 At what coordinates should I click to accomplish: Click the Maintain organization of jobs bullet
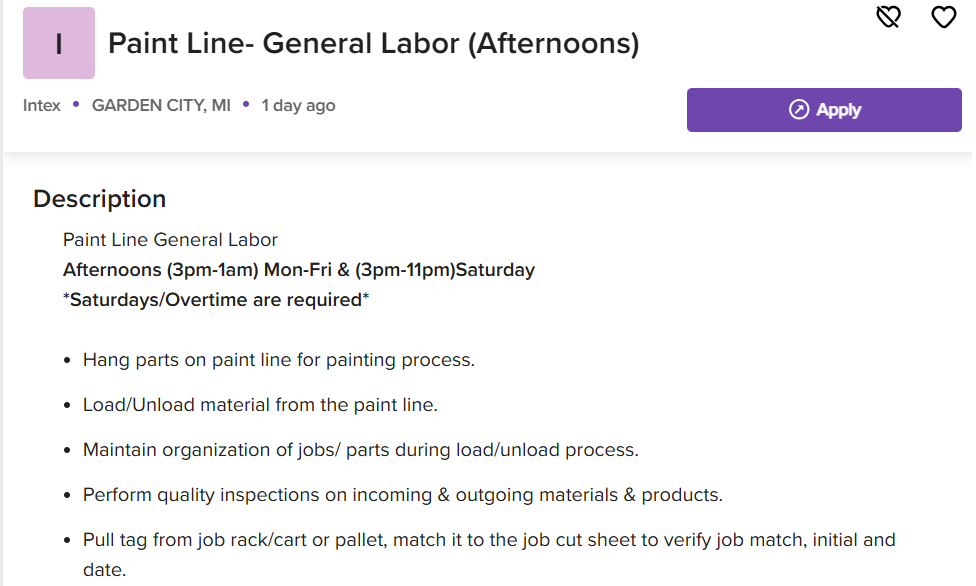361,450
